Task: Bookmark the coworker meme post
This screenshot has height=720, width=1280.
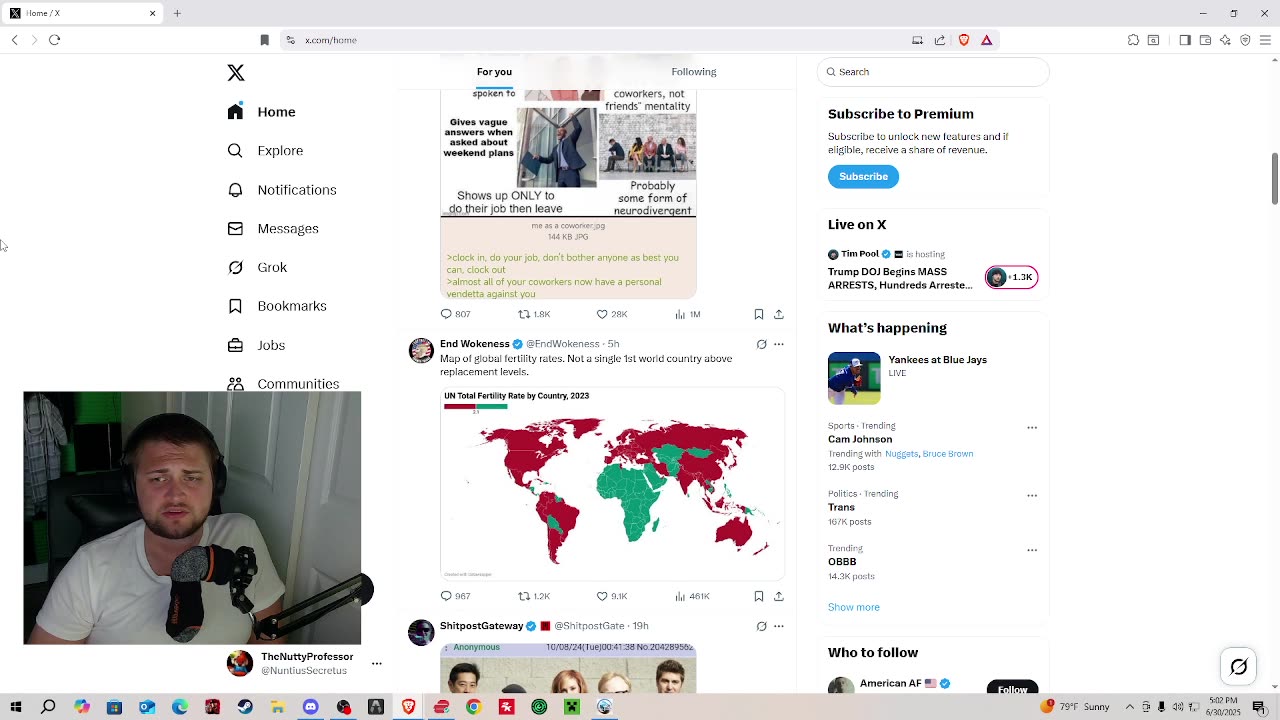Action: pos(759,314)
